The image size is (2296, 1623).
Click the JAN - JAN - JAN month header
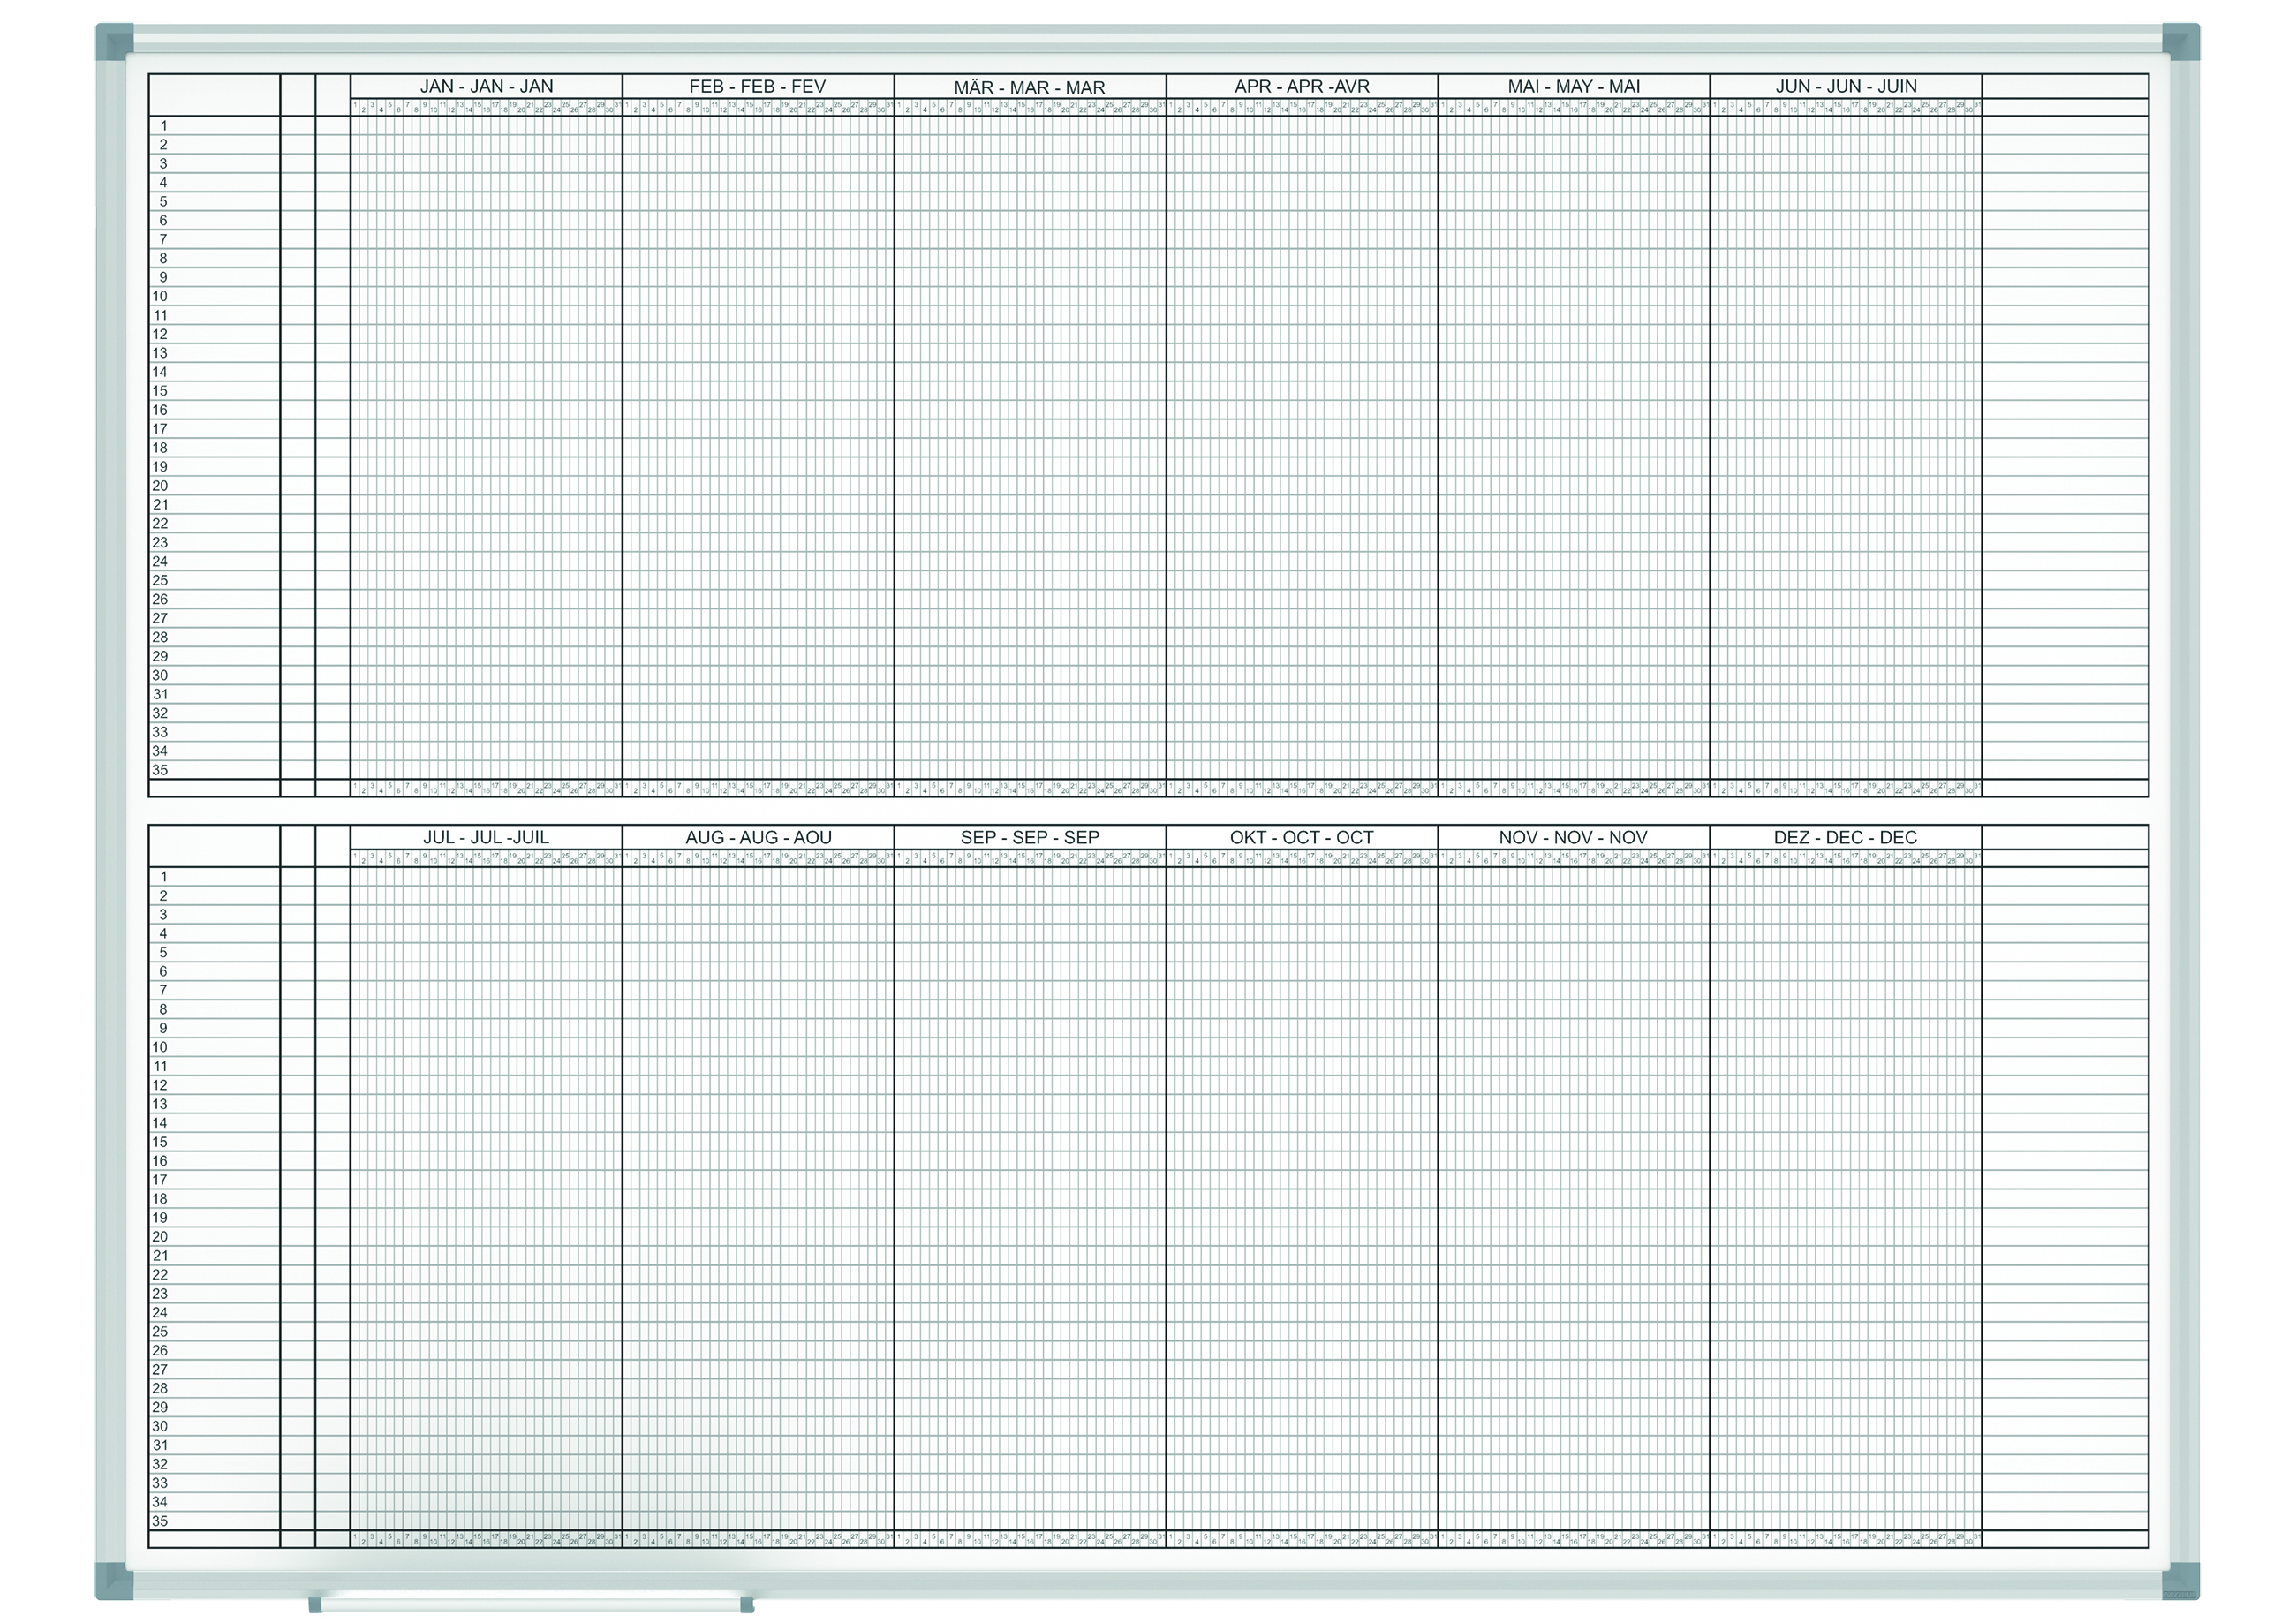486,86
